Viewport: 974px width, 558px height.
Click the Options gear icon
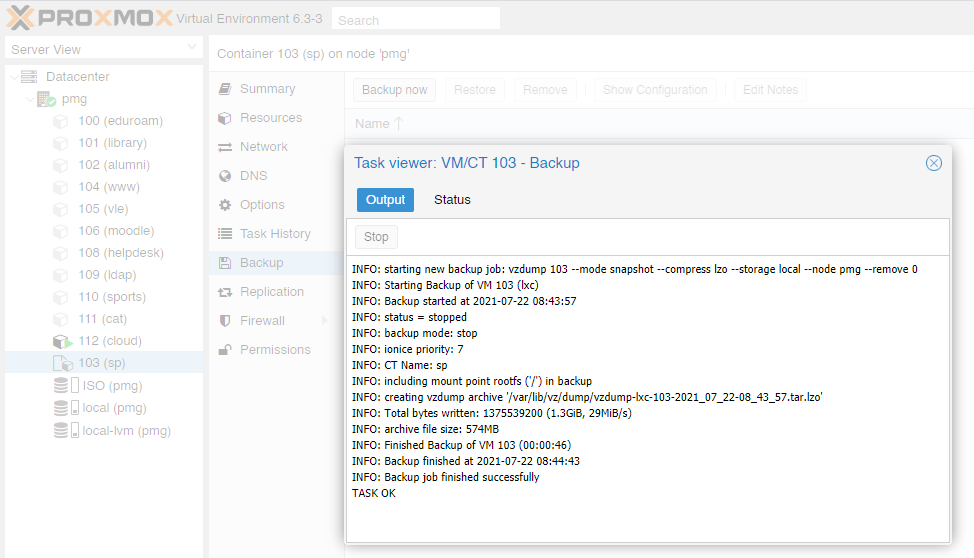(x=225, y=205)
